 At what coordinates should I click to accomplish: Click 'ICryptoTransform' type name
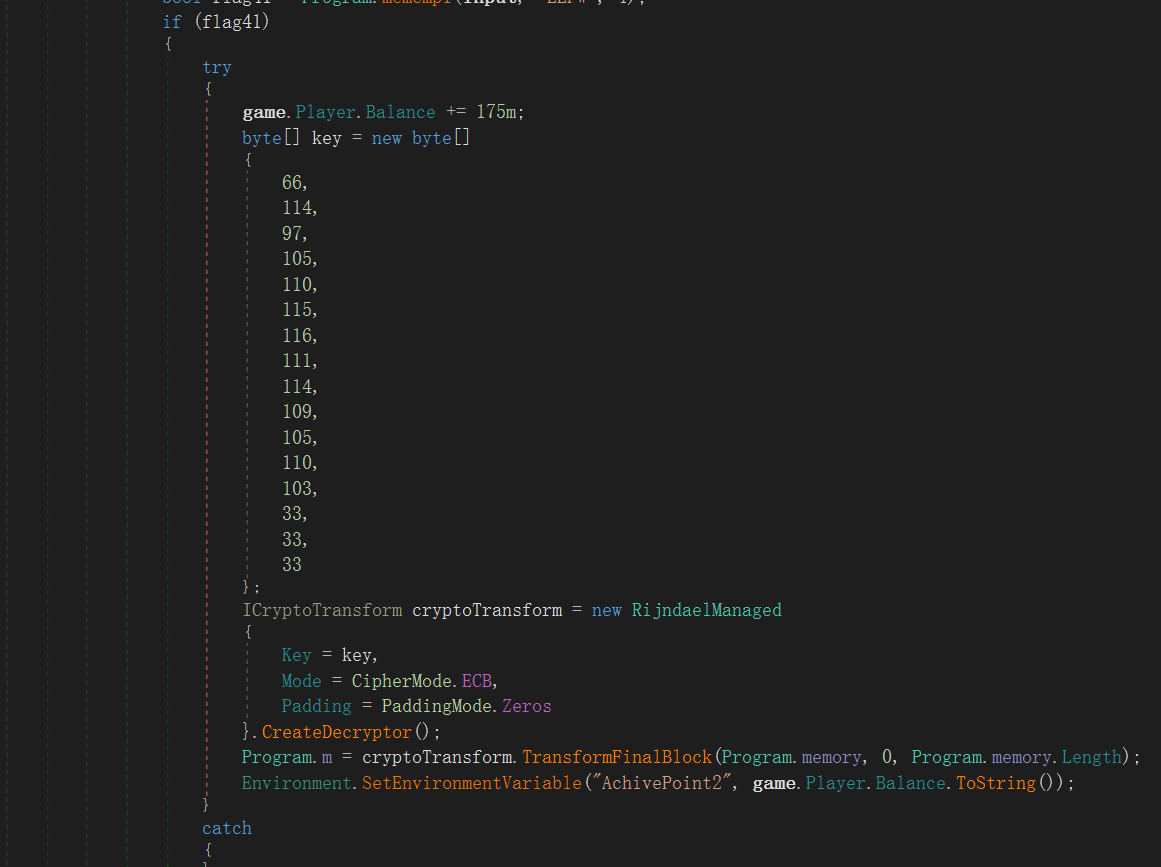click(x=322, y=610)
